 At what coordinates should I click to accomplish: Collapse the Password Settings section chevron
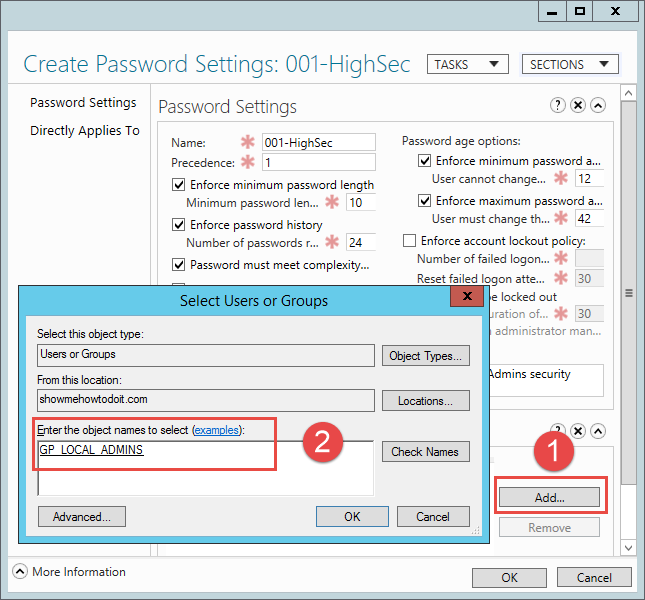[598, 105]
